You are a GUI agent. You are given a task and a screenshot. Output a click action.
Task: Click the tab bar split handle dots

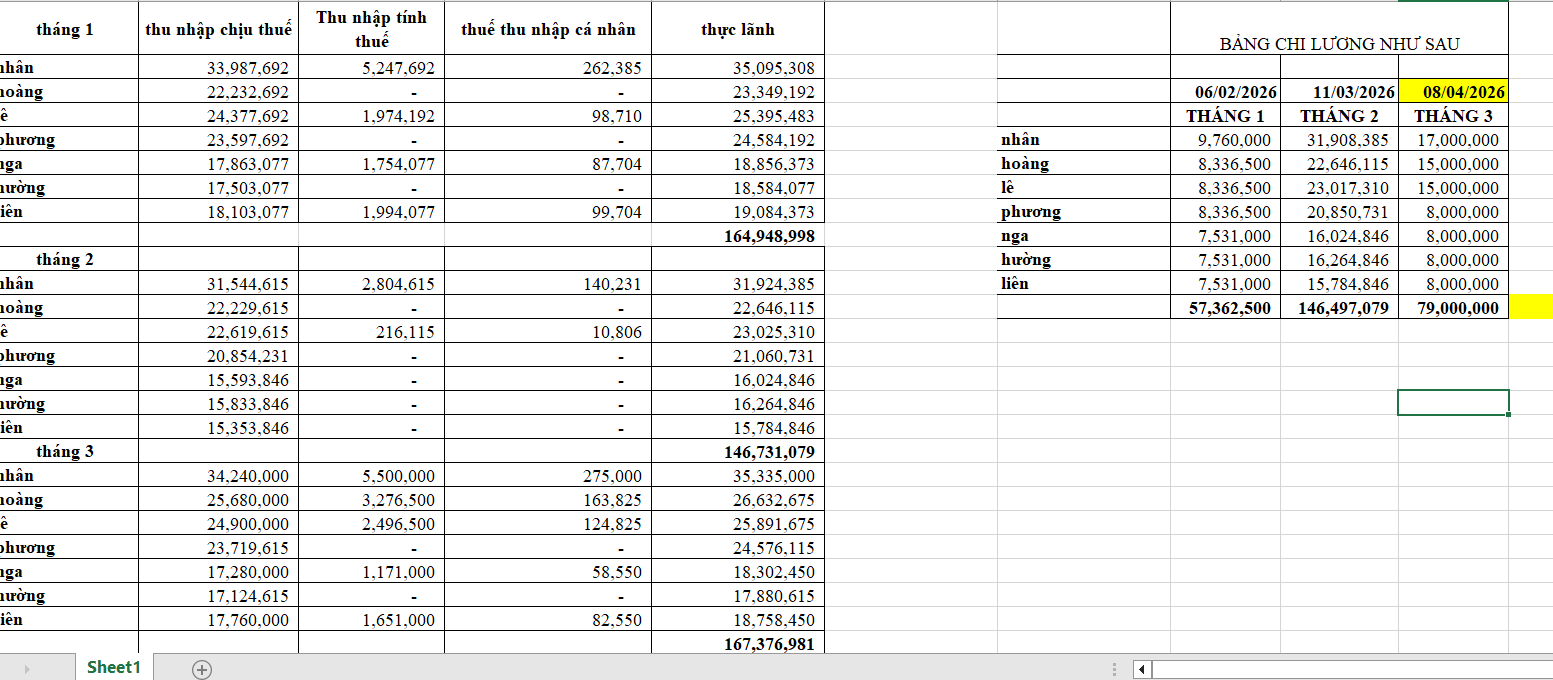(1115, 669)
